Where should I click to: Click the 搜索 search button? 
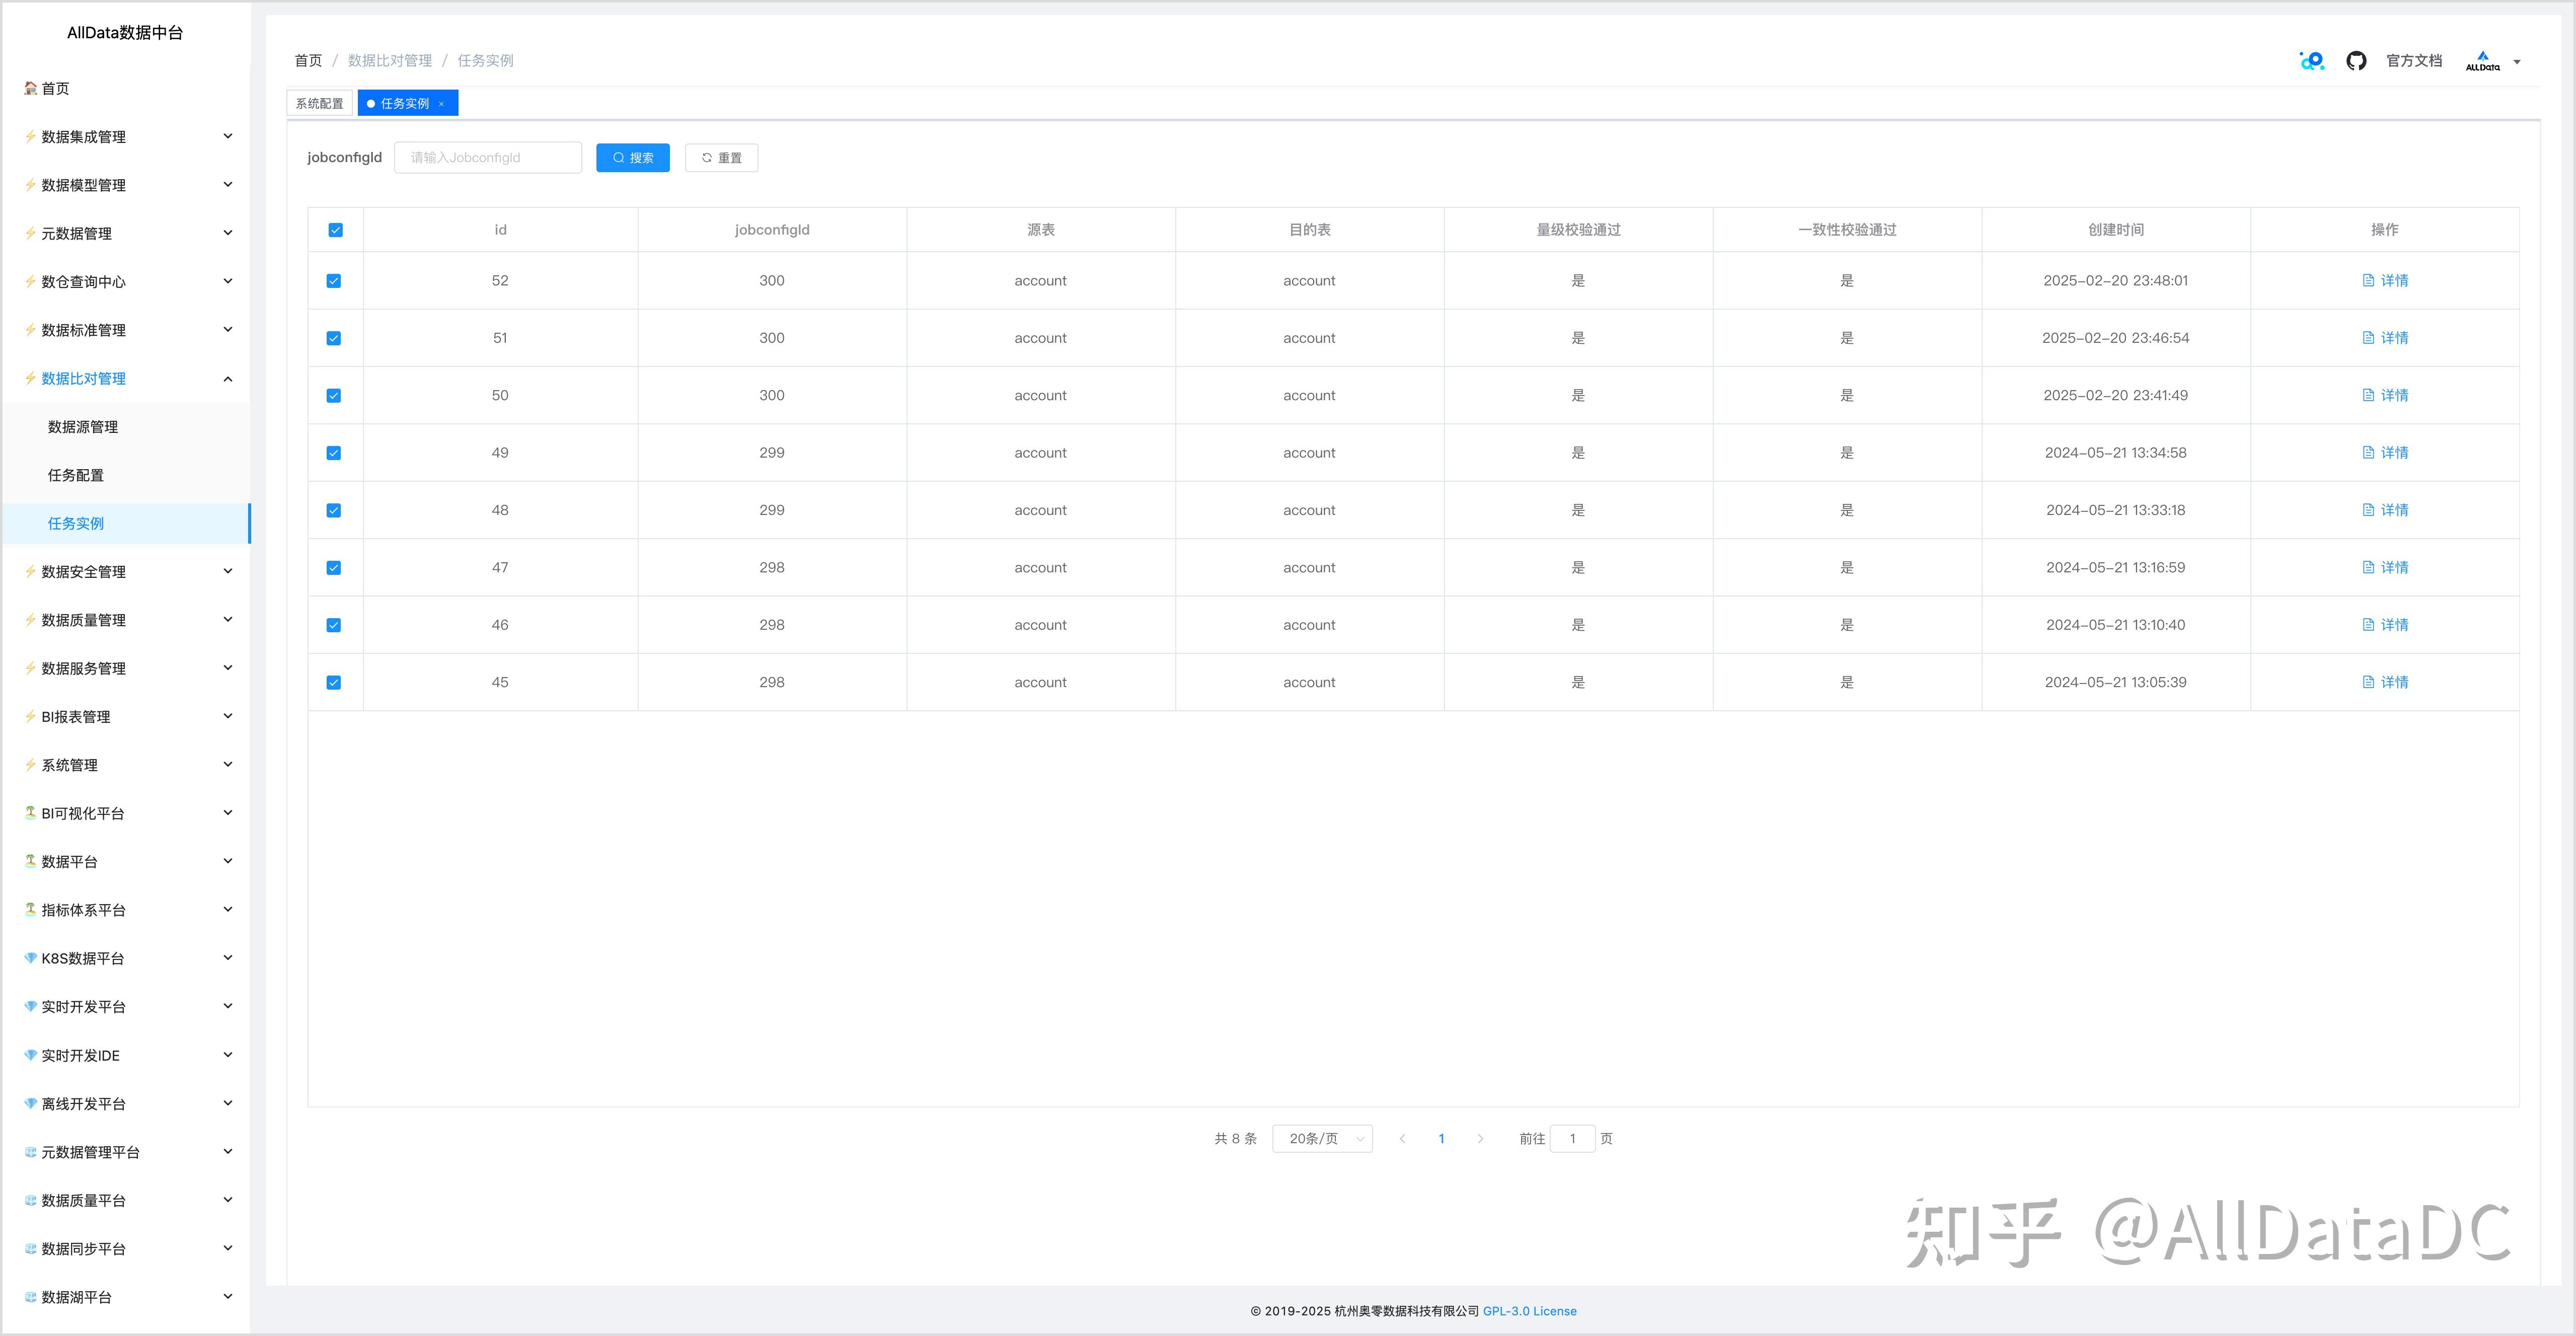click(632, 158)
